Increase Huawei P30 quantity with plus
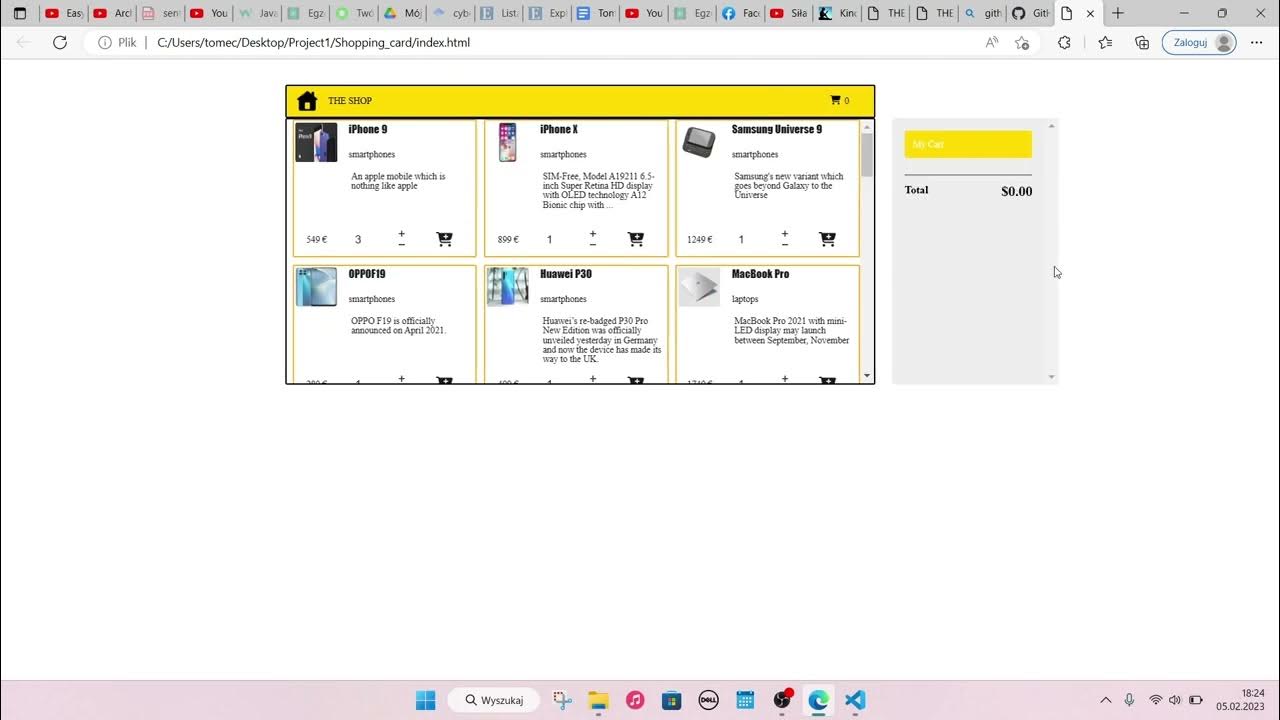1280x720 pixels. coord(593,379)
